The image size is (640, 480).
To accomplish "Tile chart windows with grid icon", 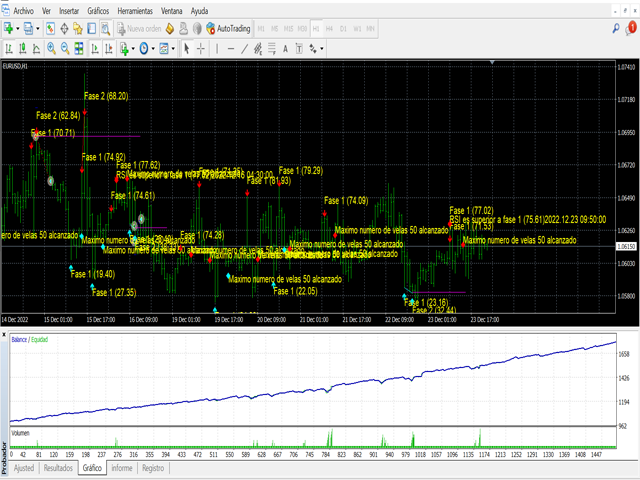I will 79,49.
